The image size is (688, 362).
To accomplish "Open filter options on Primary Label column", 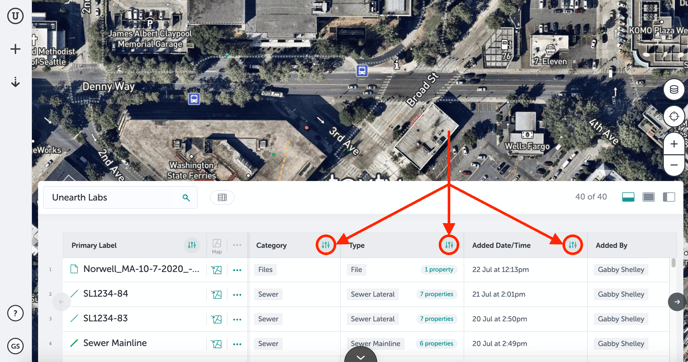I will click(x=192, y=245).
